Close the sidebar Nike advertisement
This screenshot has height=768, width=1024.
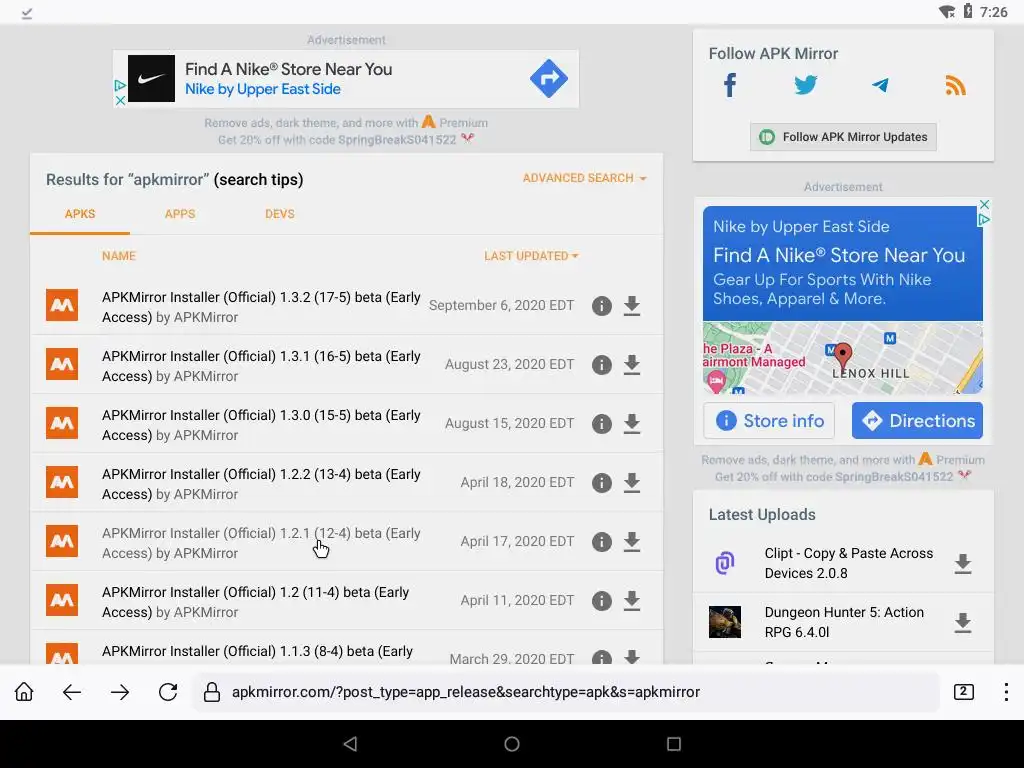984,204
